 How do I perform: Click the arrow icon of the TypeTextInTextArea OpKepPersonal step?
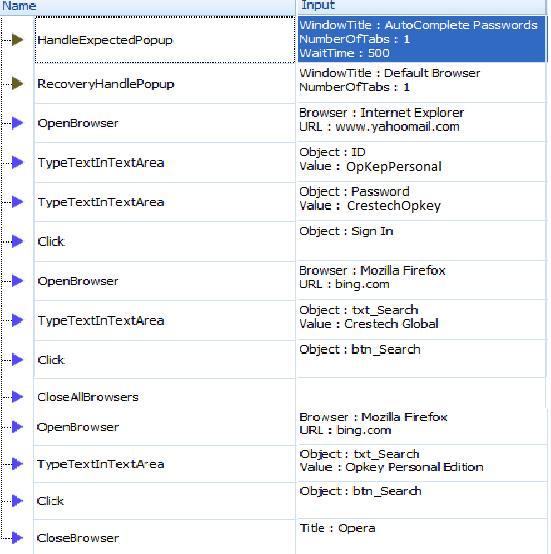point(17,163)
